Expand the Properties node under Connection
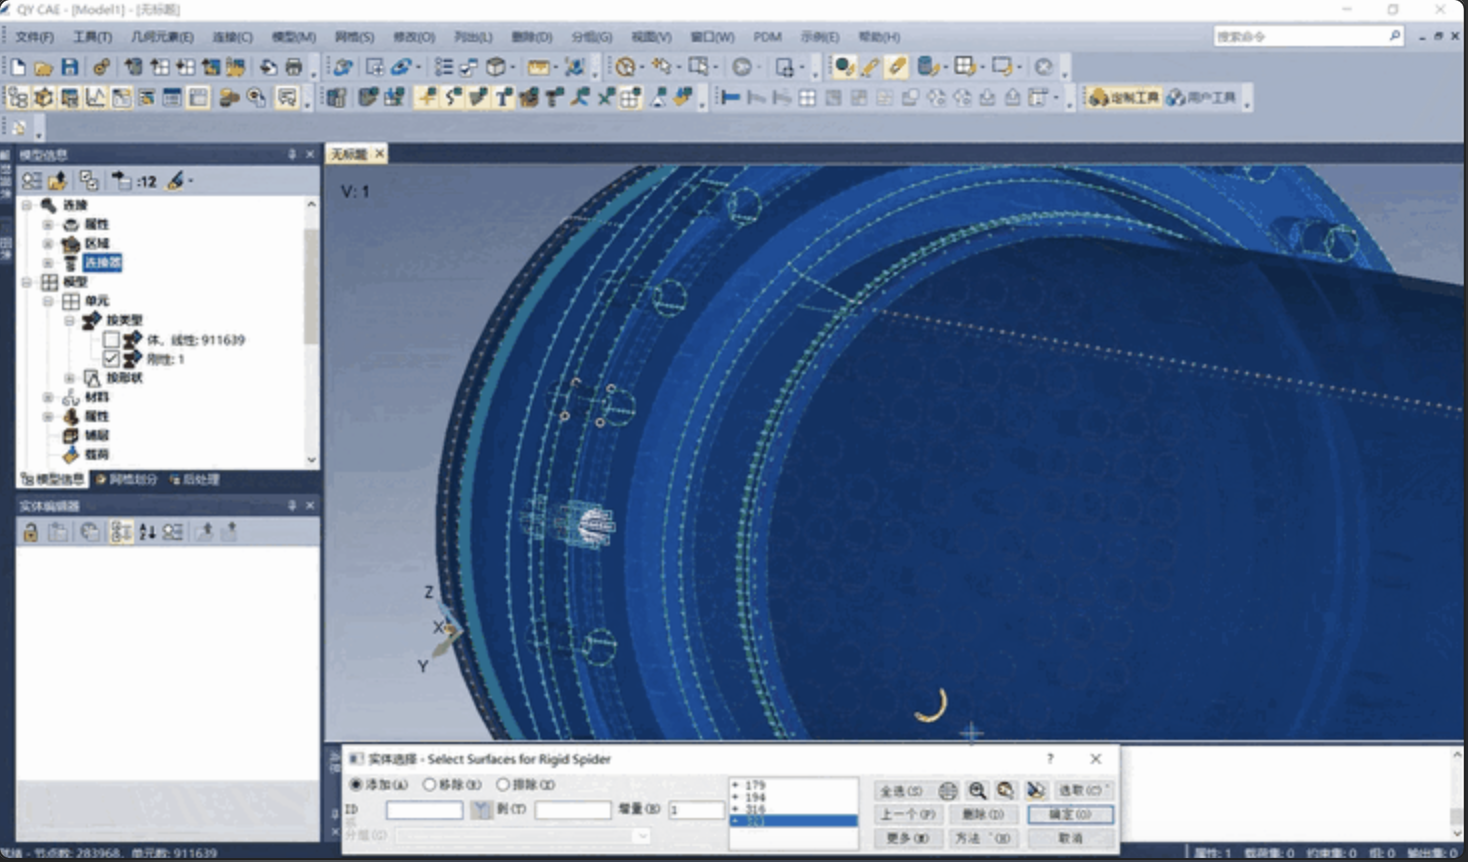 [x=48, y=224]
